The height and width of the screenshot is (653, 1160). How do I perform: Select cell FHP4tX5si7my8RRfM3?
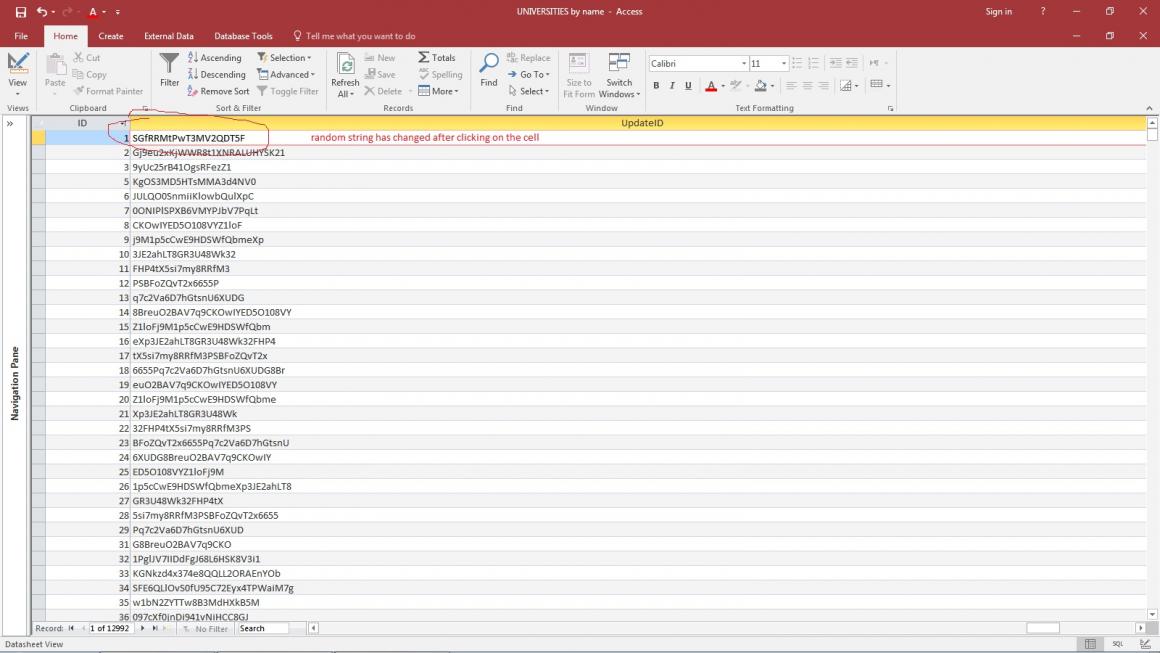click(x=638, y=269)
